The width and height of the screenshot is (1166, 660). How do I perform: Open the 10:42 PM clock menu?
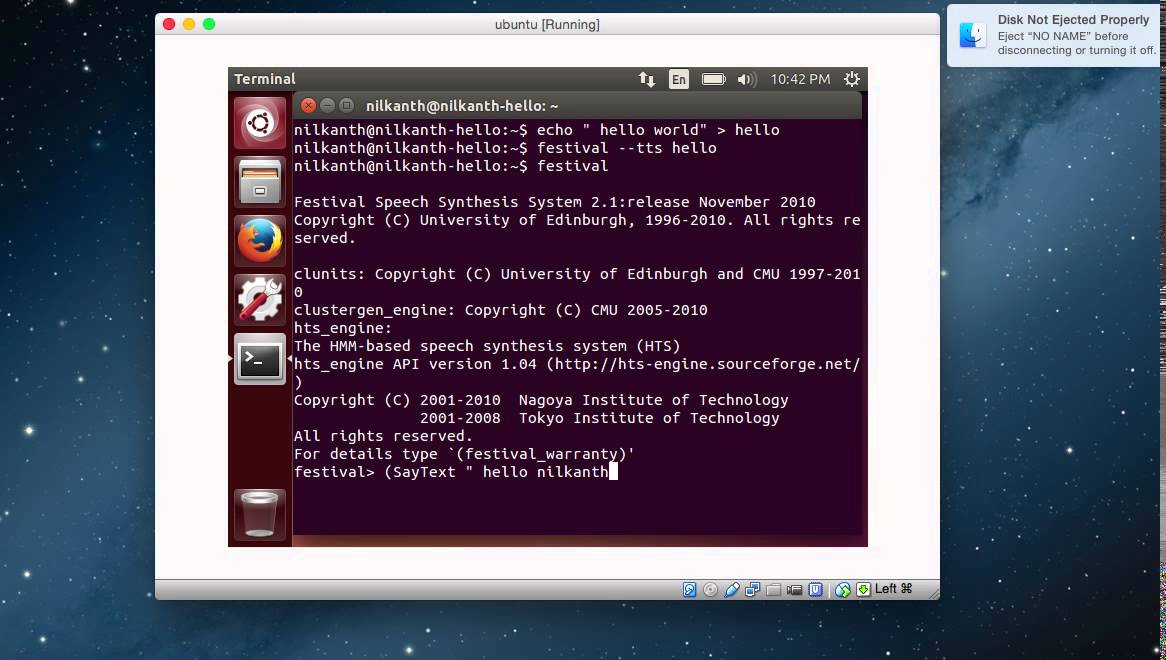coord(800,79)
